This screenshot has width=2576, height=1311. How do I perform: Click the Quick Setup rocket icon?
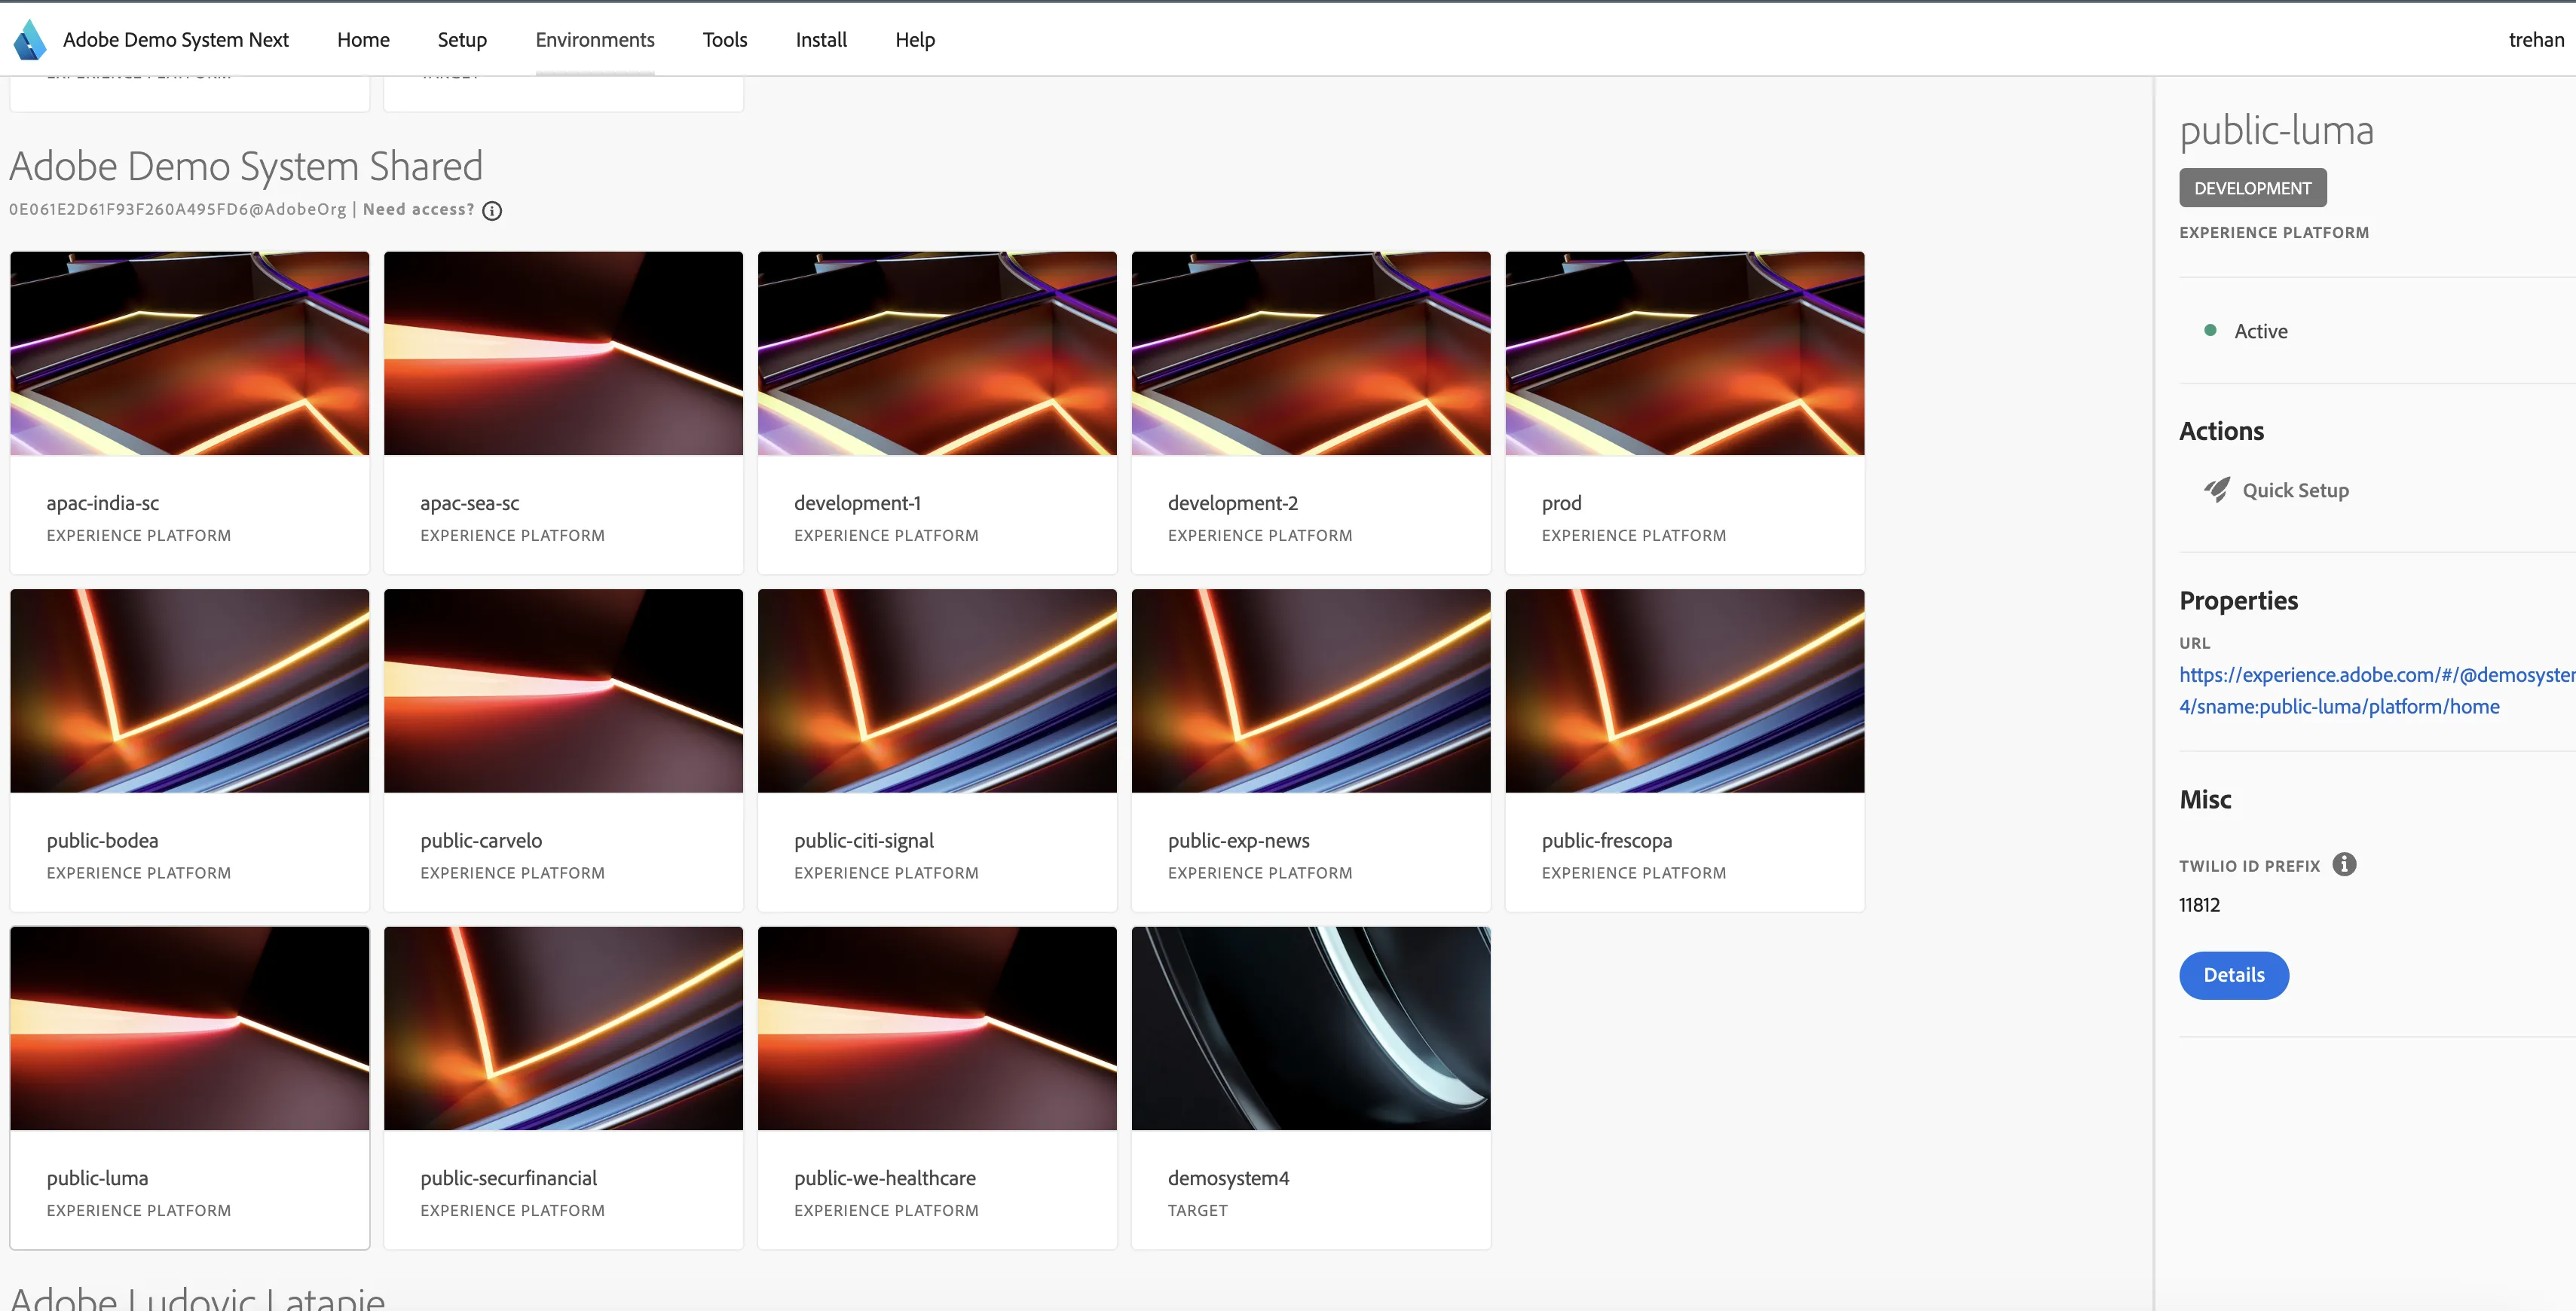[2216, 490]
